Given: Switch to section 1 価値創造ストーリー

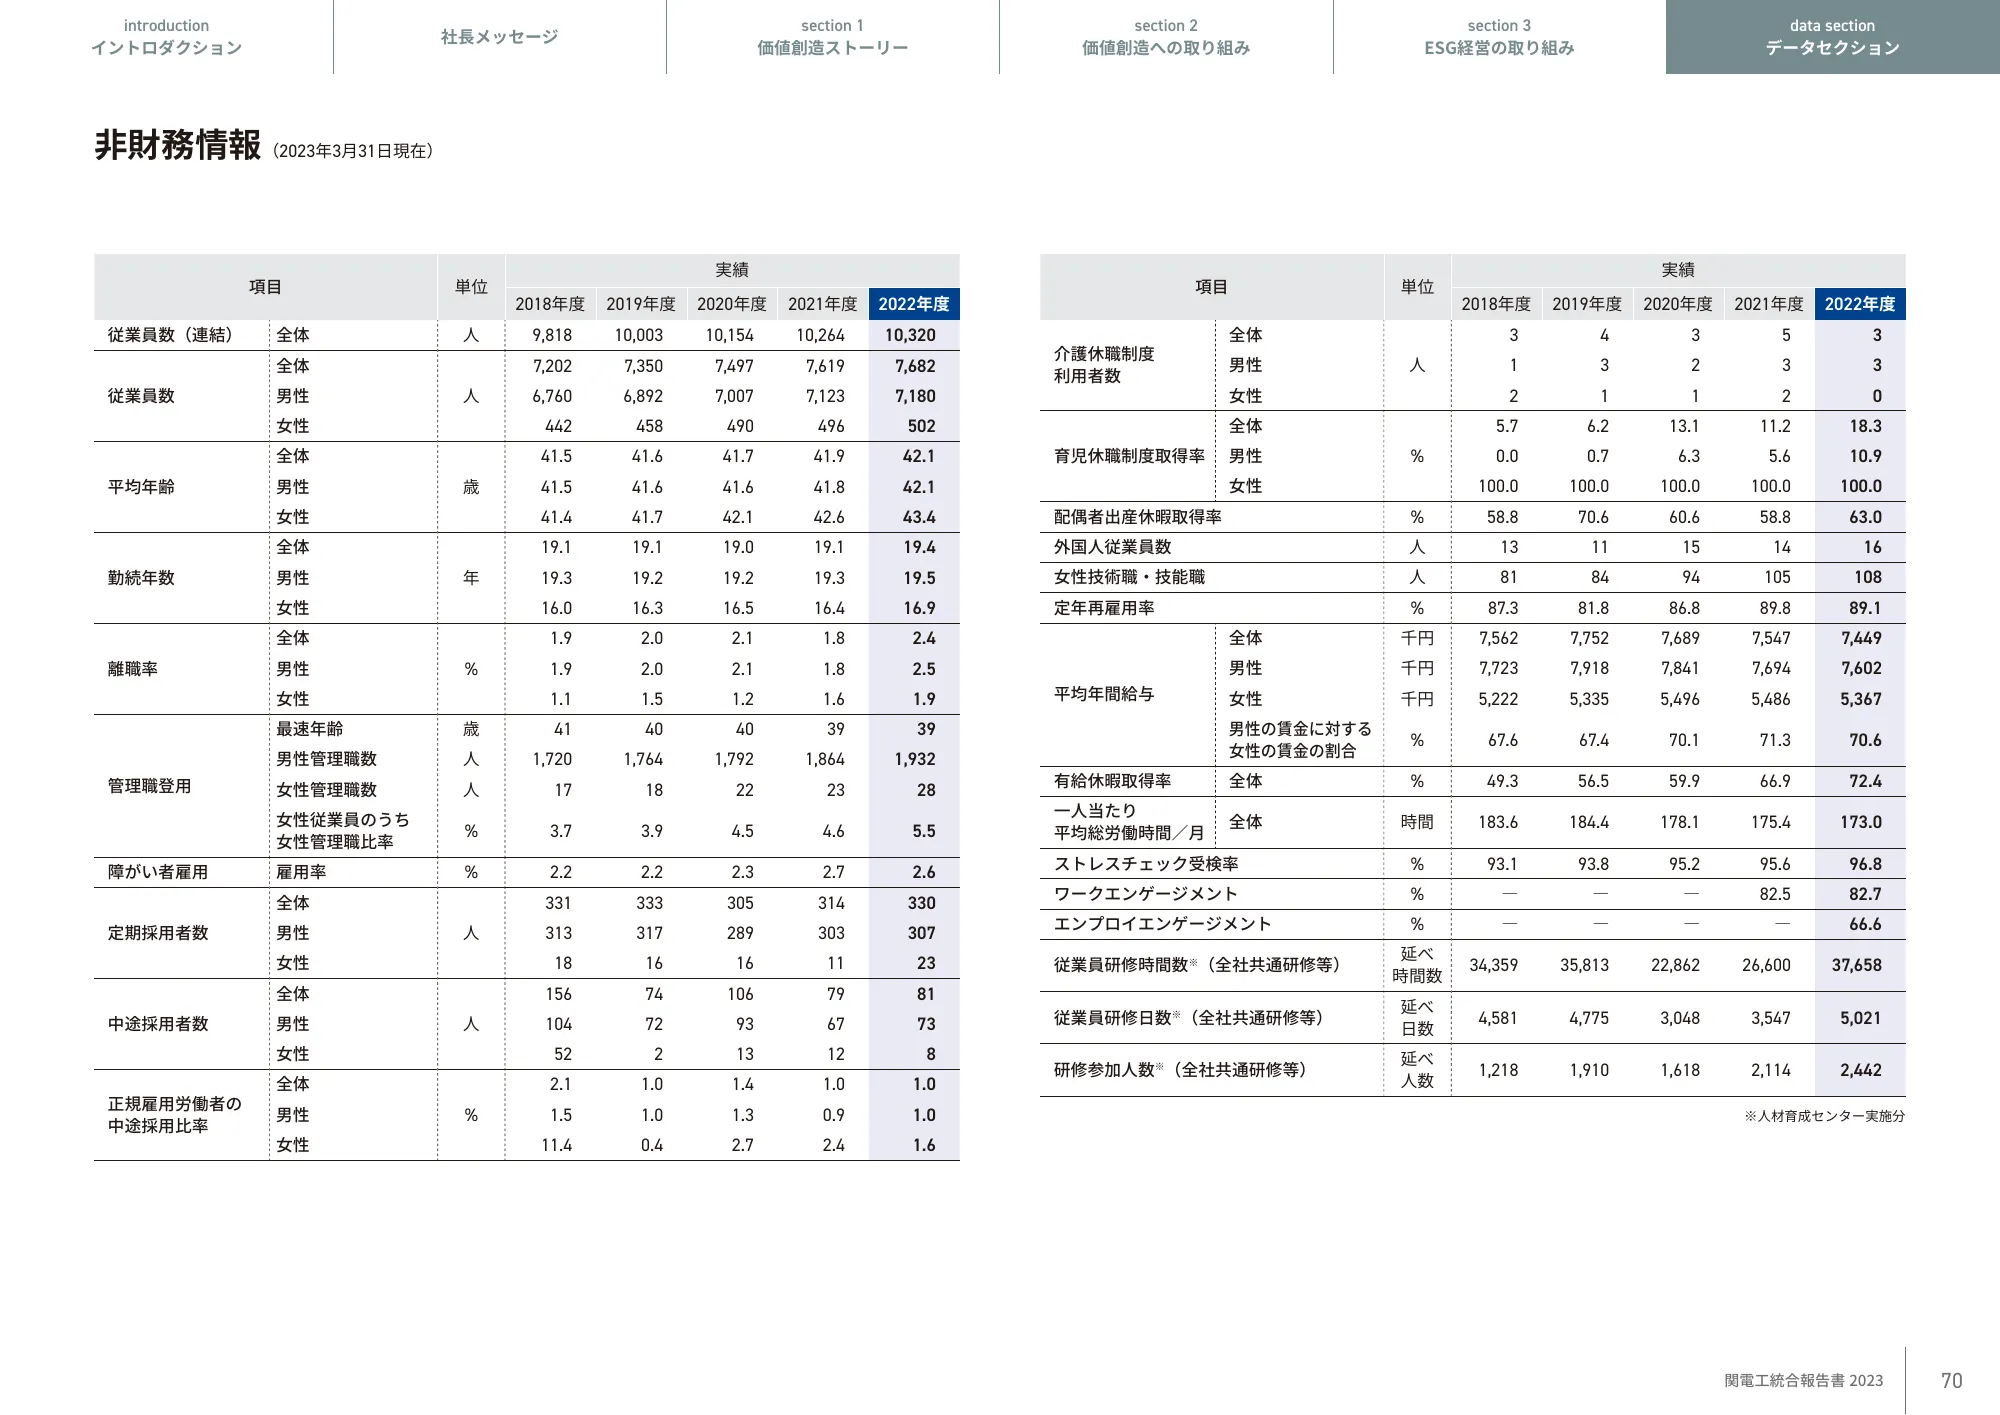Looking at the screenshot, I should click(x=831, y=37).
